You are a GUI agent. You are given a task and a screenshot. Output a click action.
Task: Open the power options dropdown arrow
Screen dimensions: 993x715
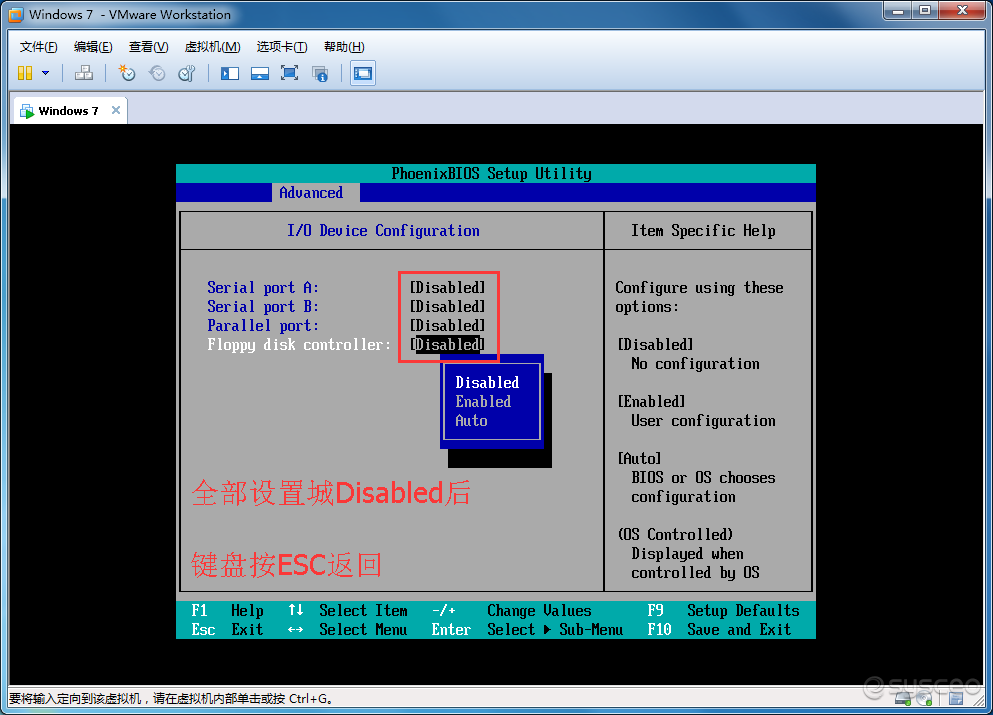click(x=45, y=73)
